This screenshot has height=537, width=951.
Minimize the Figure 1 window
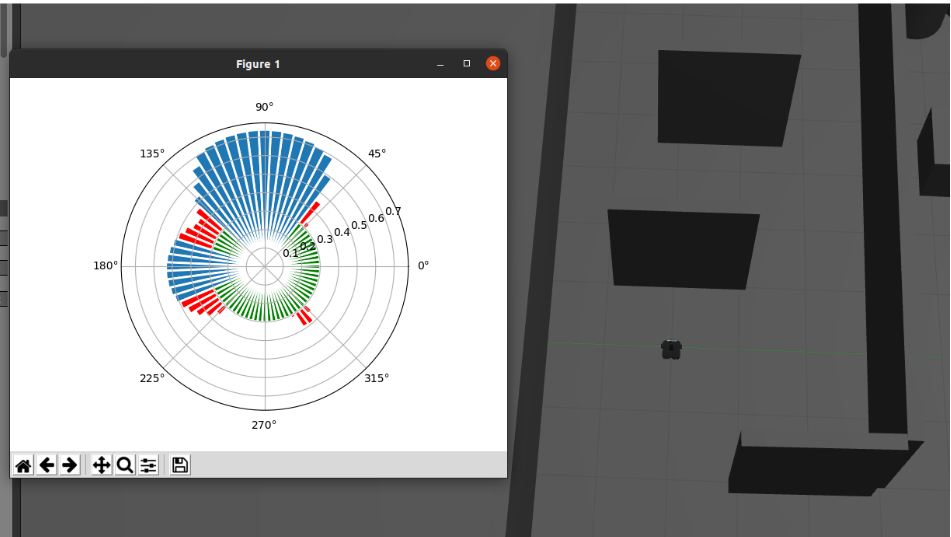440,64
